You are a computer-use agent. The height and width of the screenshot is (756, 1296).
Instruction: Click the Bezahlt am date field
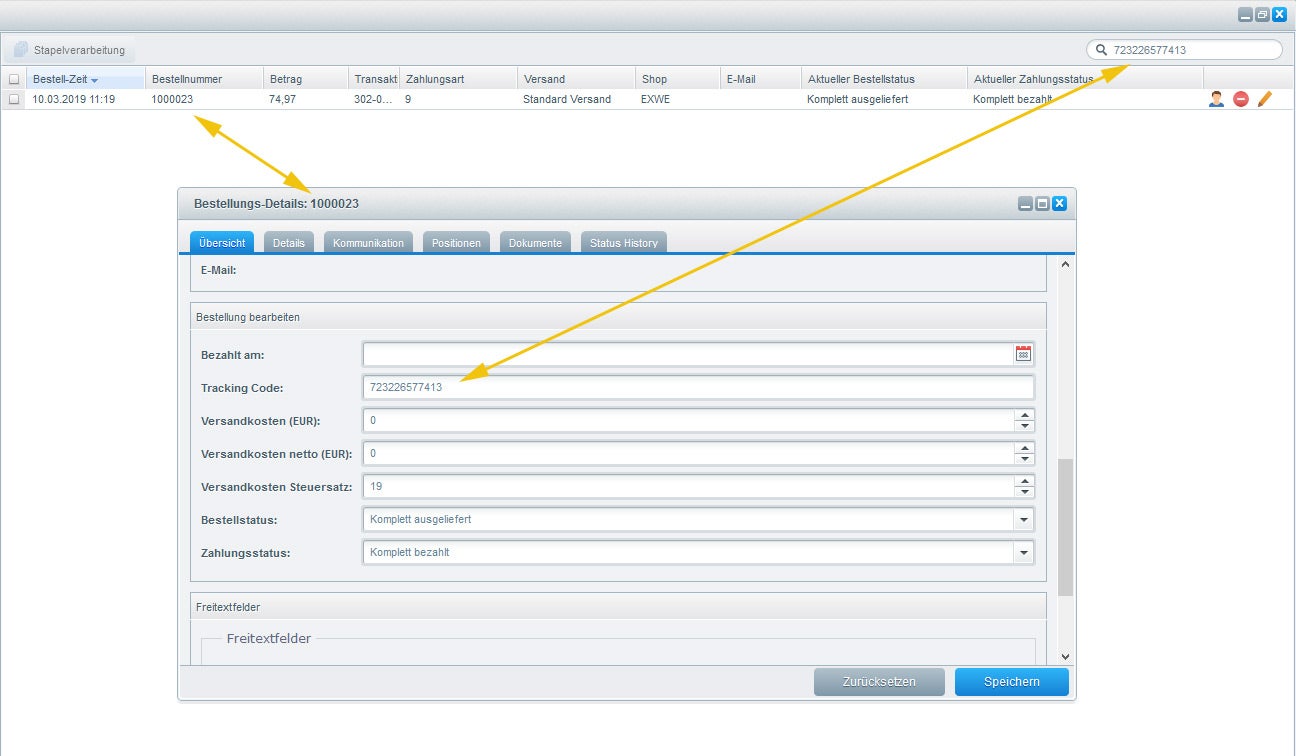[688, 354]
